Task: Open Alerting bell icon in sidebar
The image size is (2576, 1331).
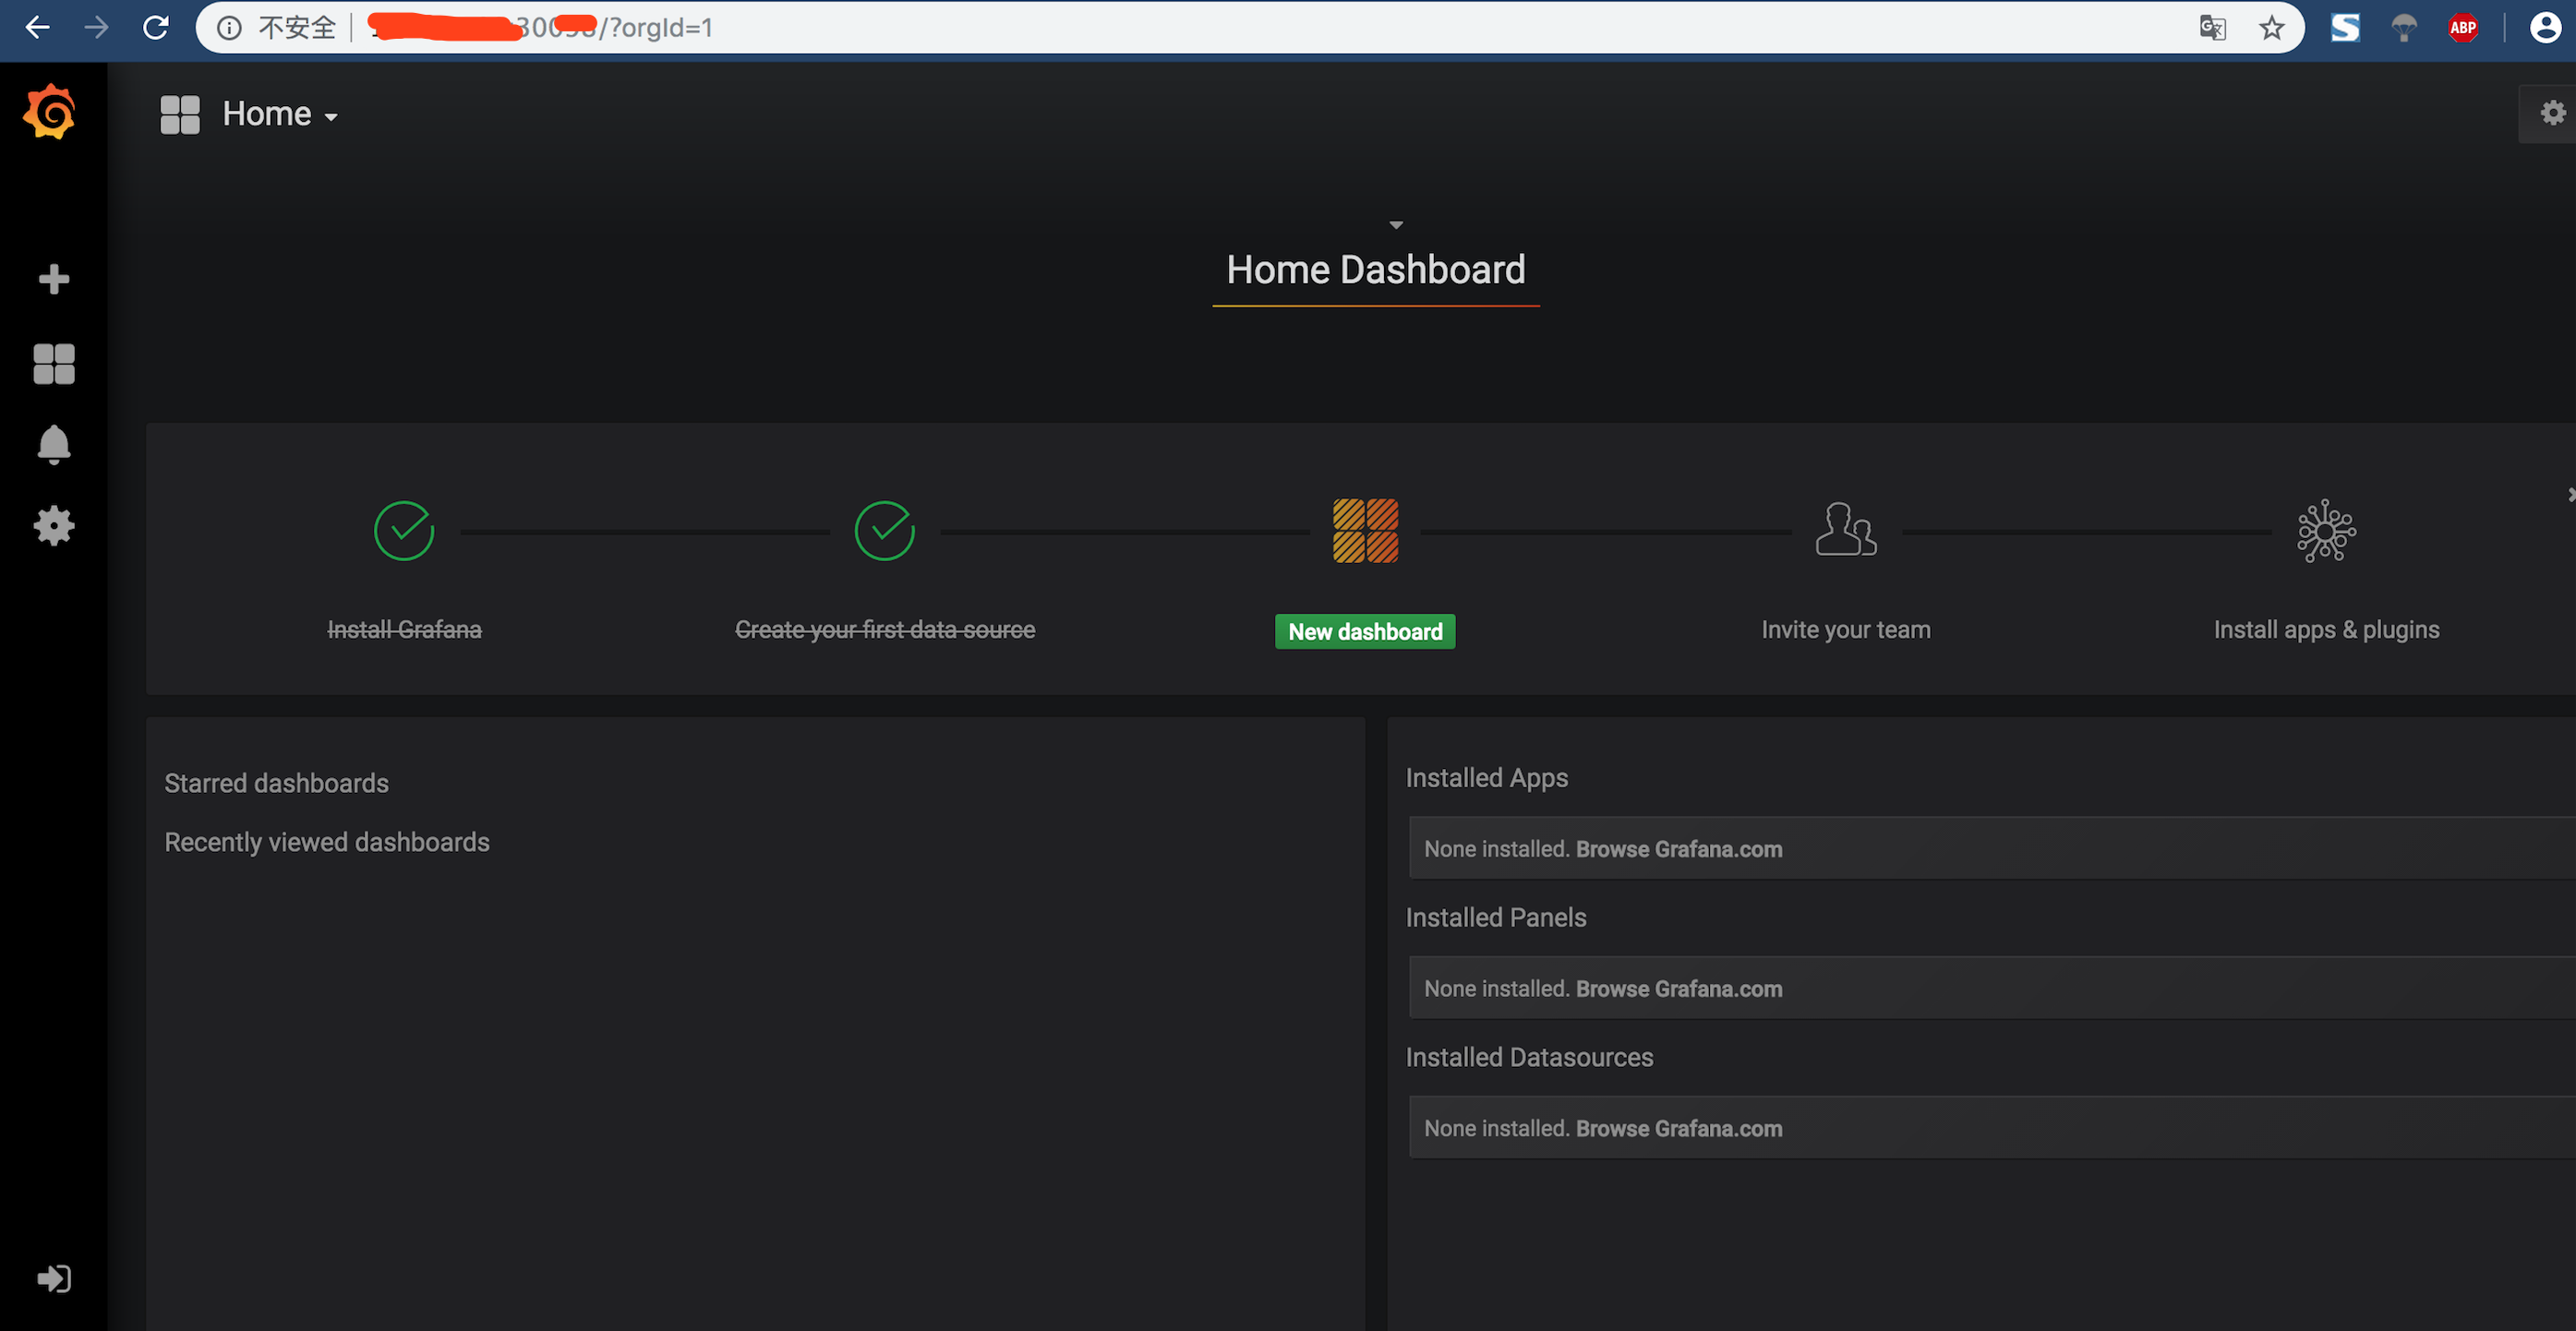Action: coord(54,445)
